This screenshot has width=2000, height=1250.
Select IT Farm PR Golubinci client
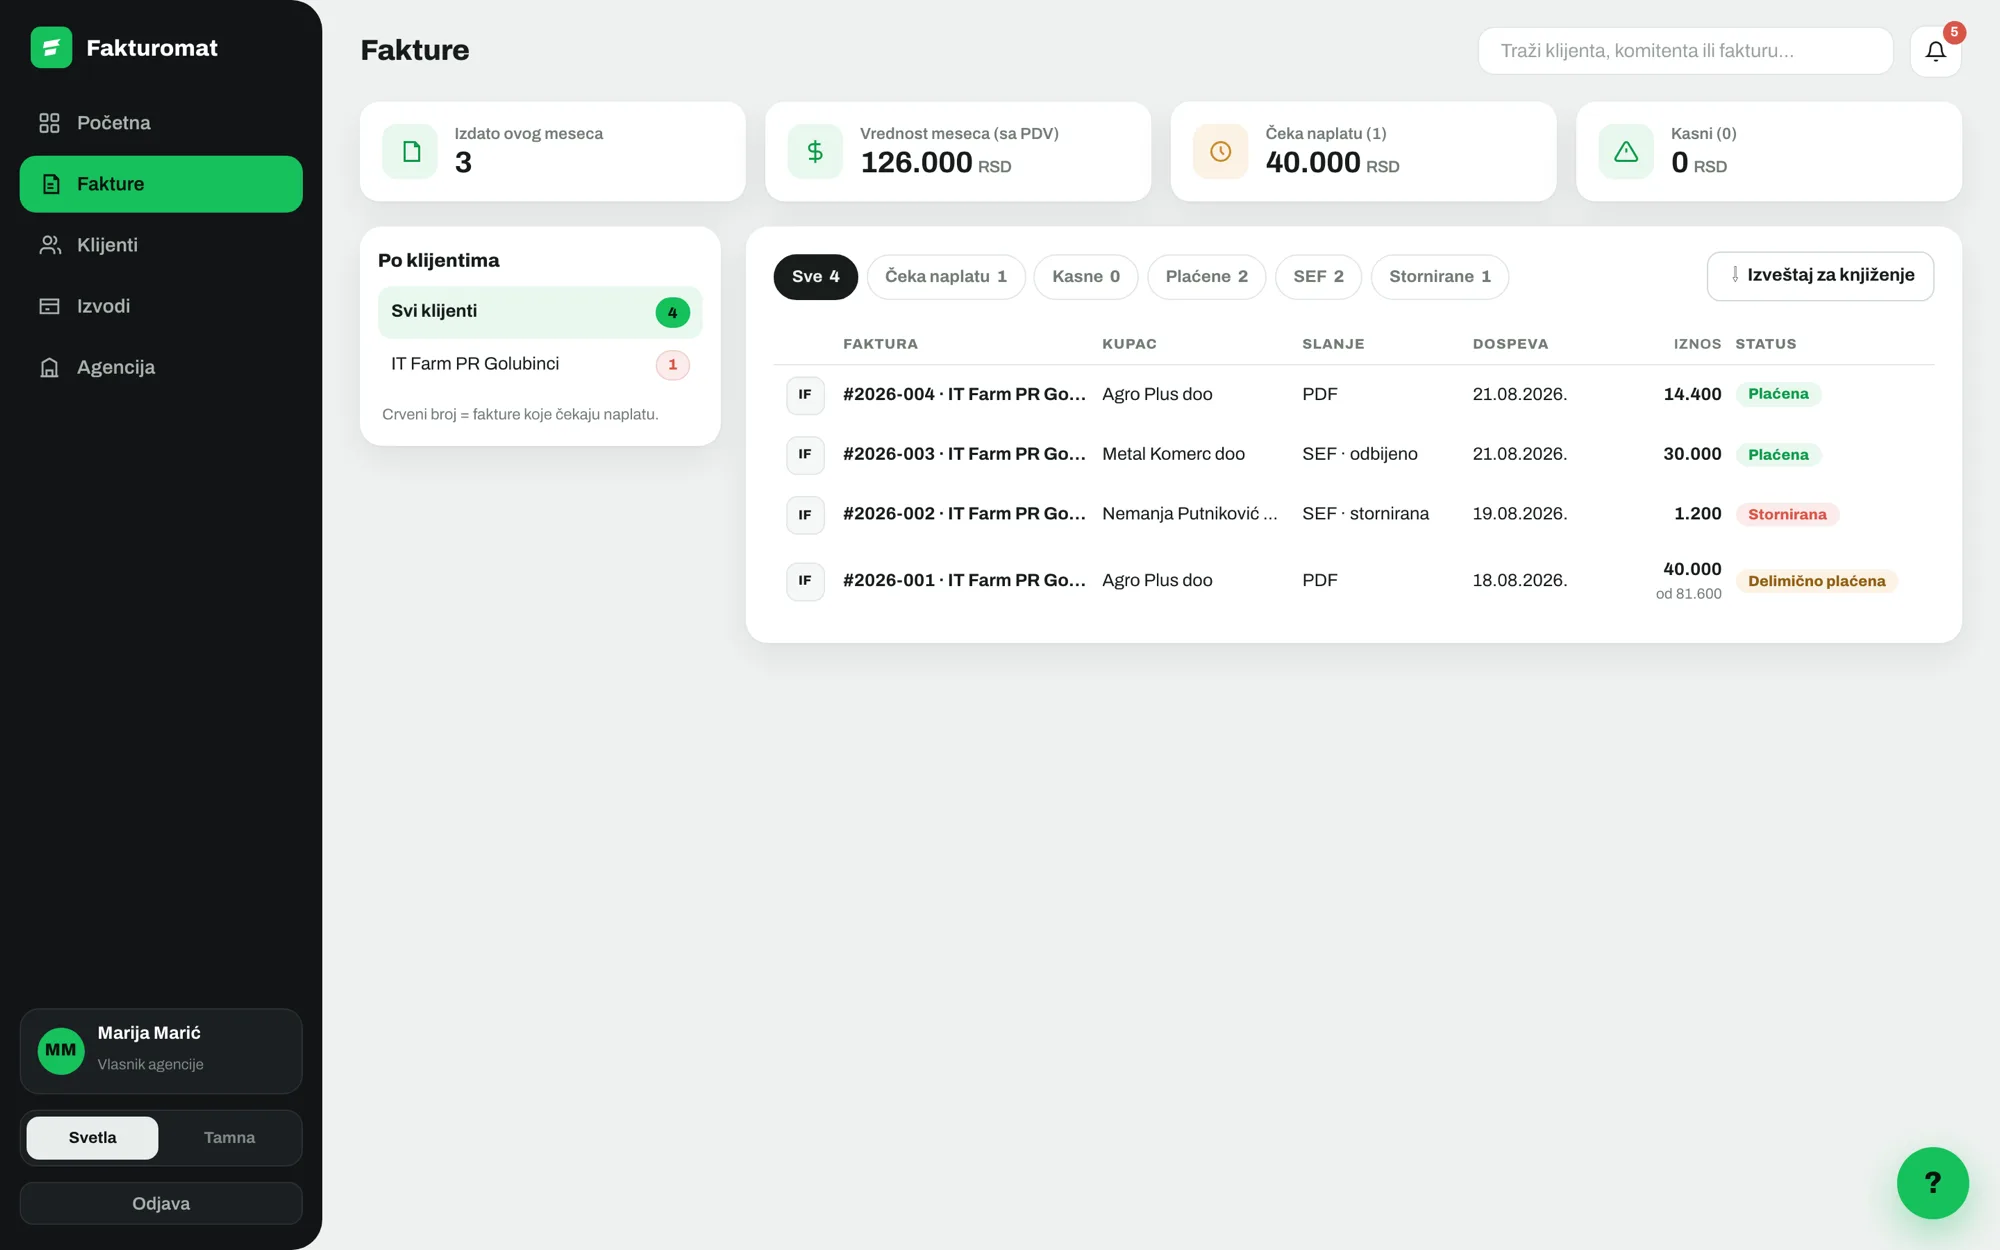click(x=540, y=364)
